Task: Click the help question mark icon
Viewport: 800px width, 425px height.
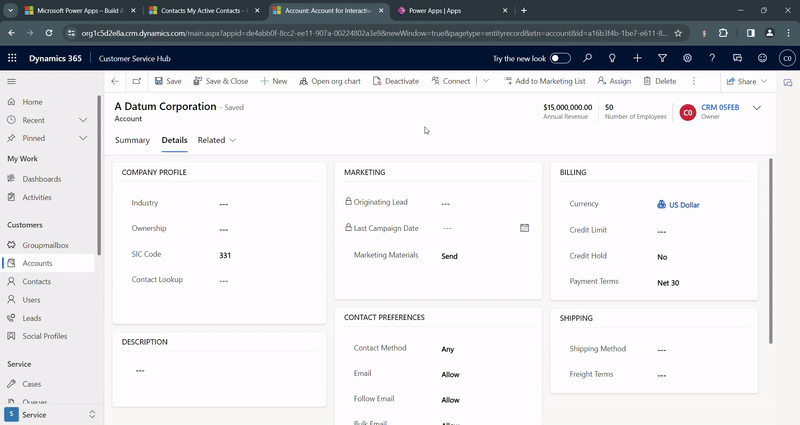Action: coord(713,58)
